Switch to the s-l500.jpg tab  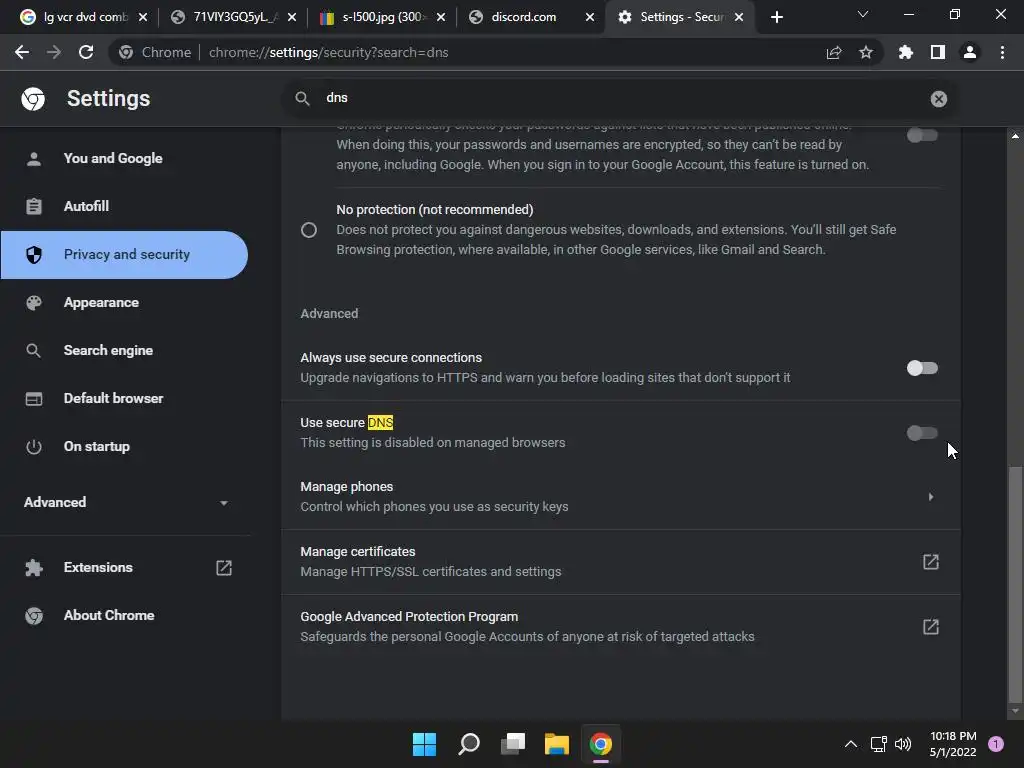(x=381, y=18)
